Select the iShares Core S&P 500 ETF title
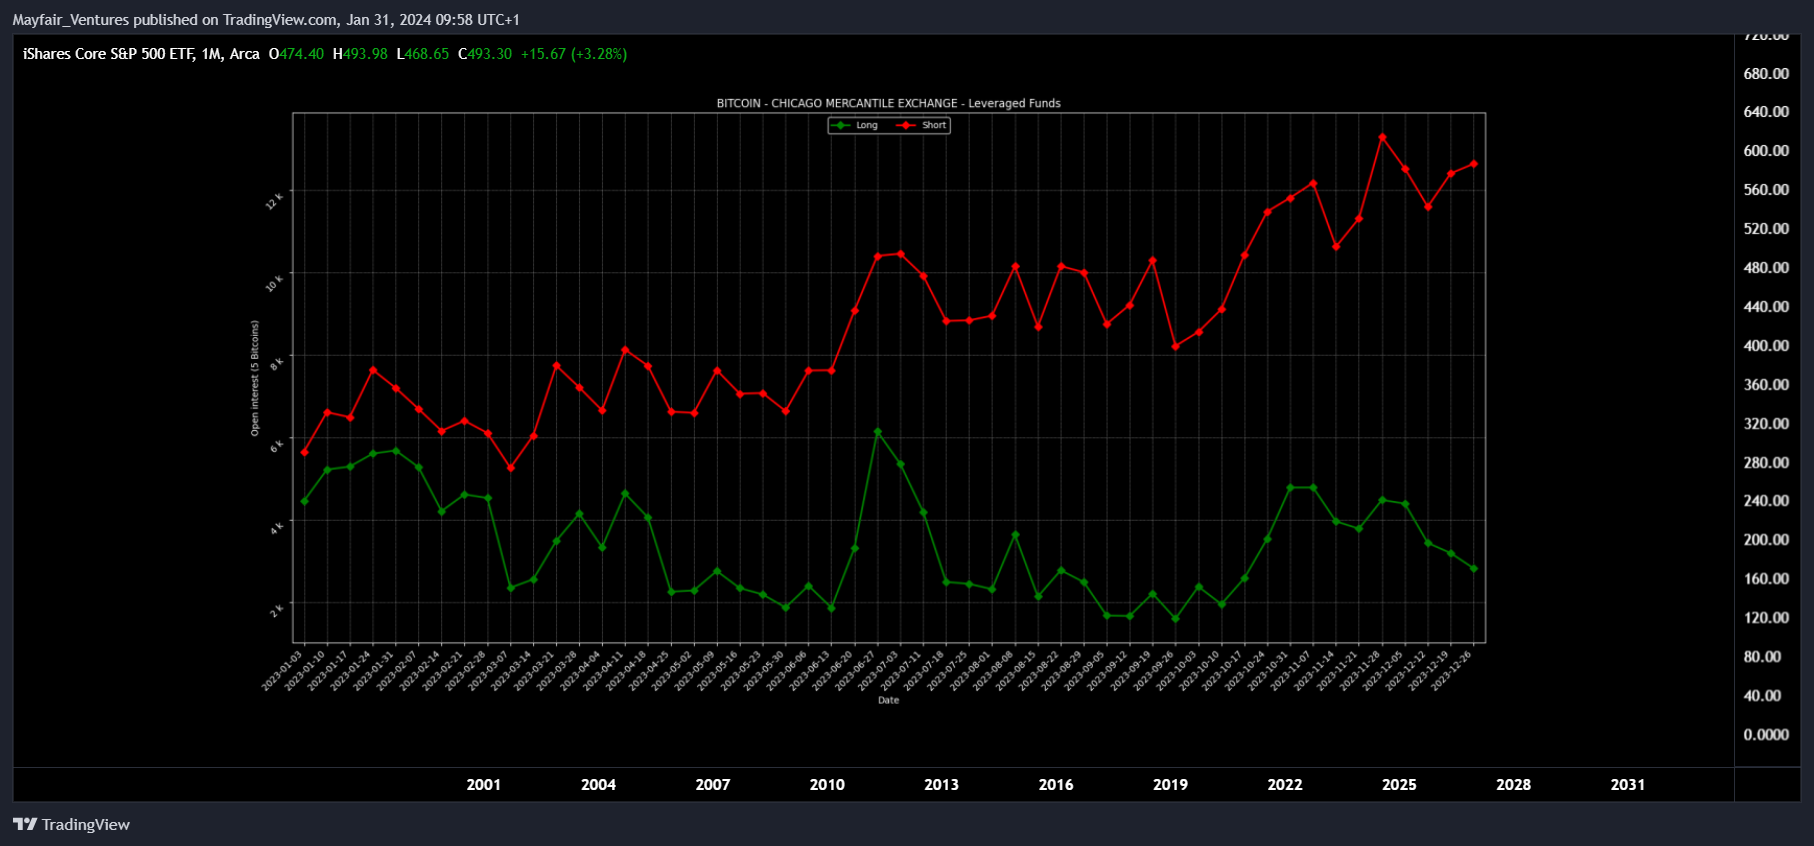Screen dimensions: 1814x846 (141, 54)
